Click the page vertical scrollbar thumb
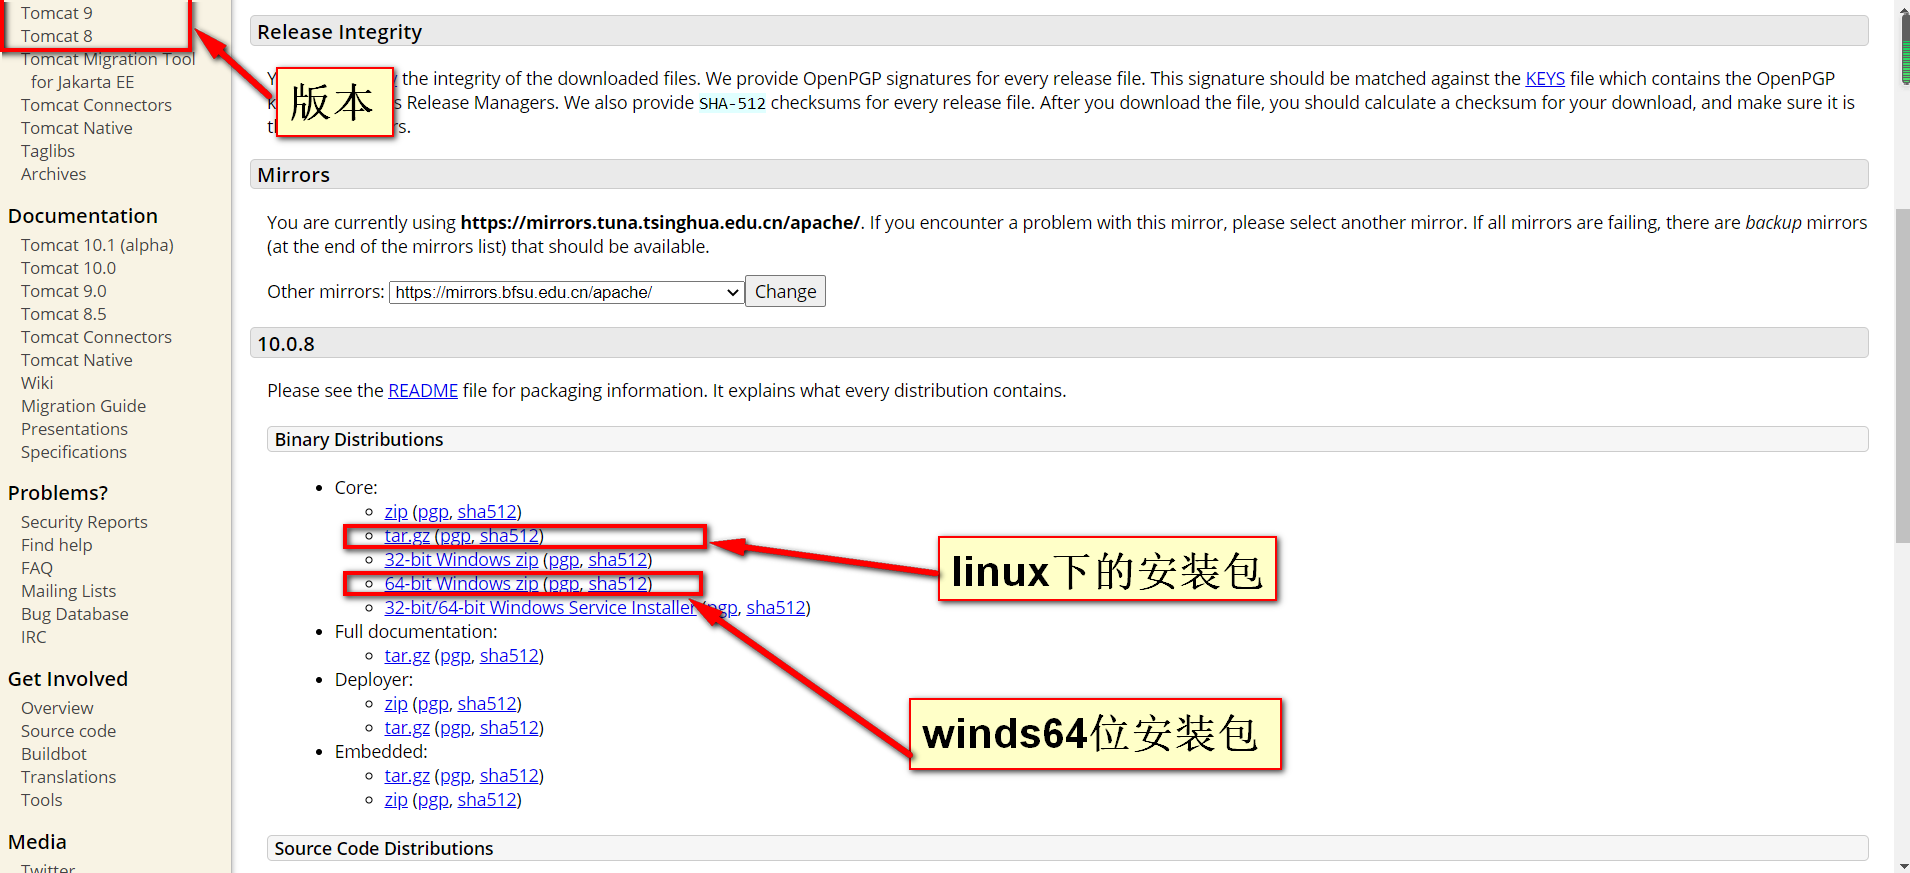 coord(1902,375)
